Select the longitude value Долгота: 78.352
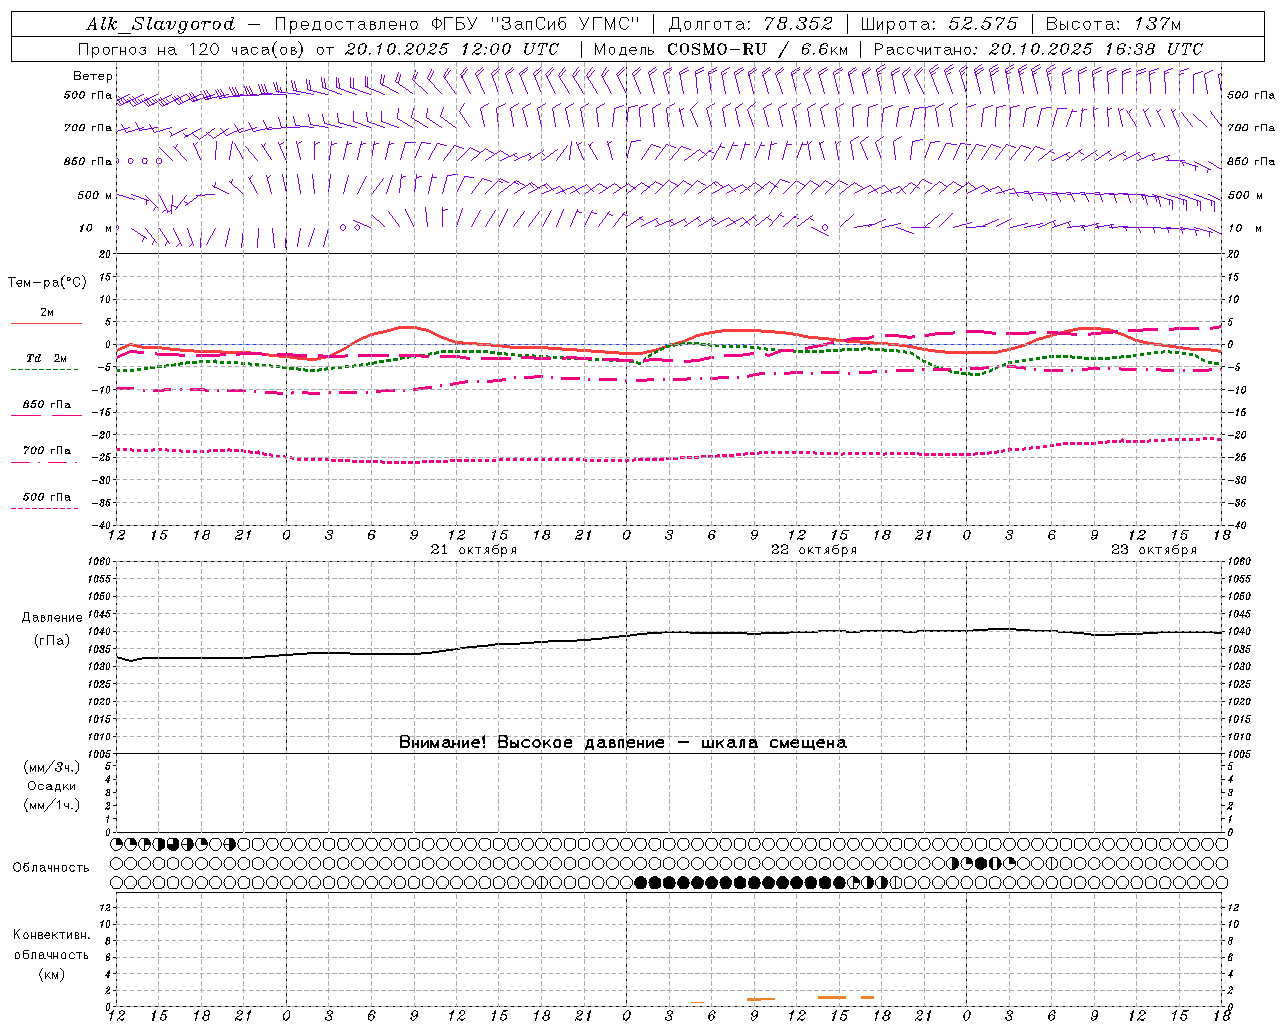Image resolution: width=1280 pixels, height=1024 pixels. pos(750,24)
